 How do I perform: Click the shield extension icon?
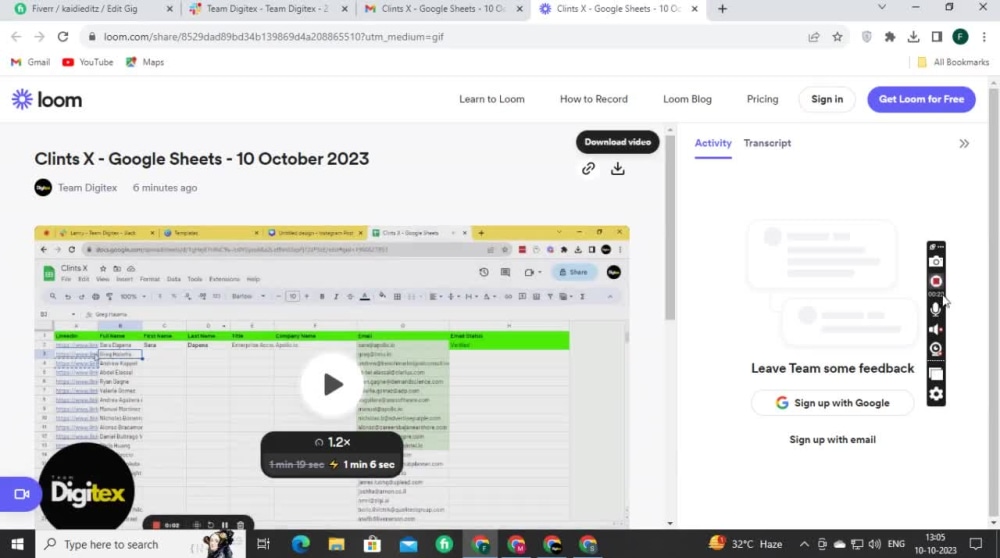(x=866, y=37)
